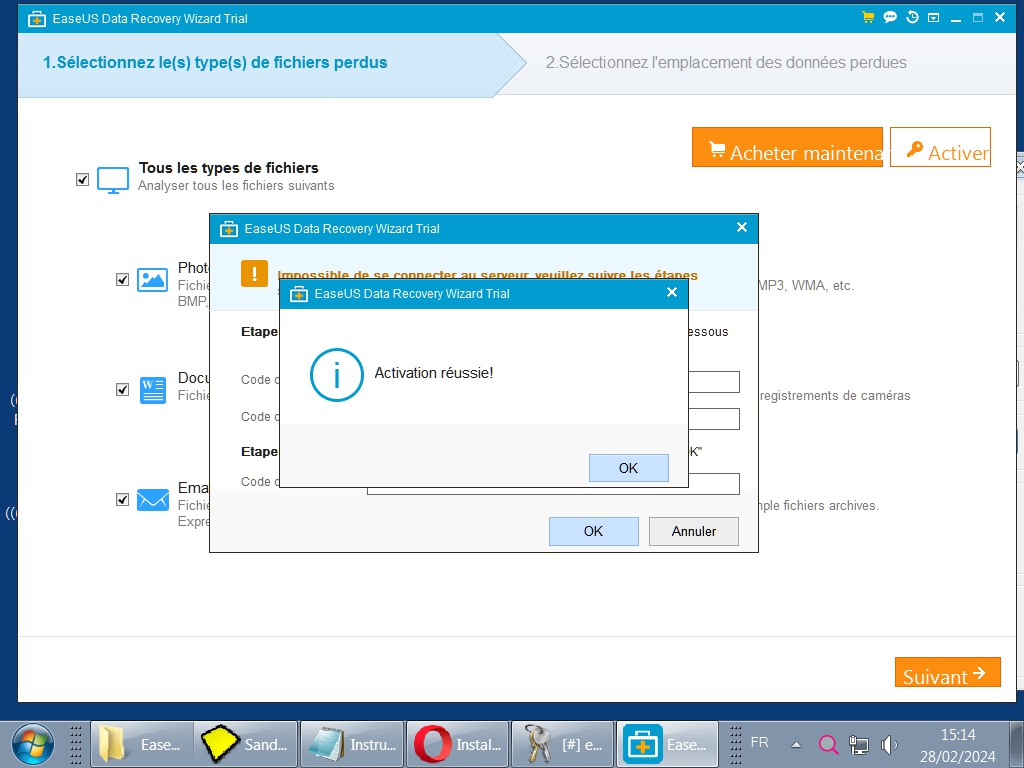
Task: Uncheck the Email file type checkbox
Action: (x=122, y=500)
